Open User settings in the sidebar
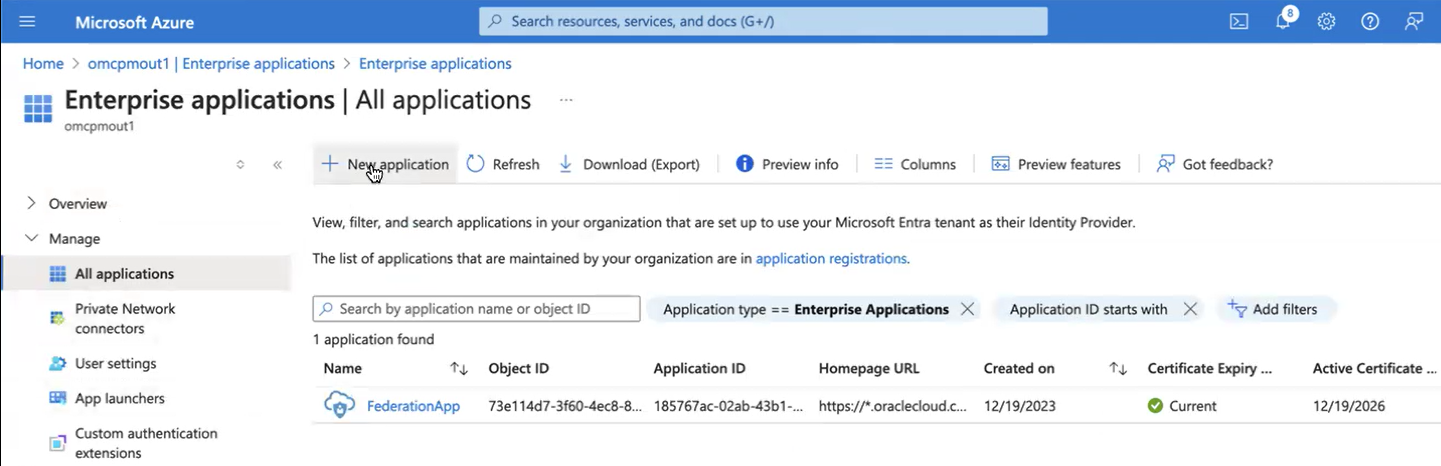This screenshot has width=1441, height=466. click(x=115, y=363)
